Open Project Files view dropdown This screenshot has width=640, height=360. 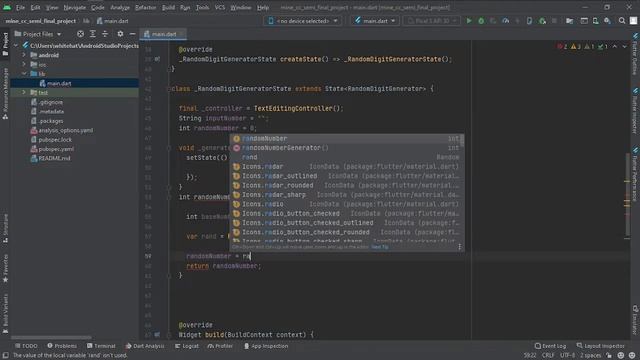pos(38,34)
